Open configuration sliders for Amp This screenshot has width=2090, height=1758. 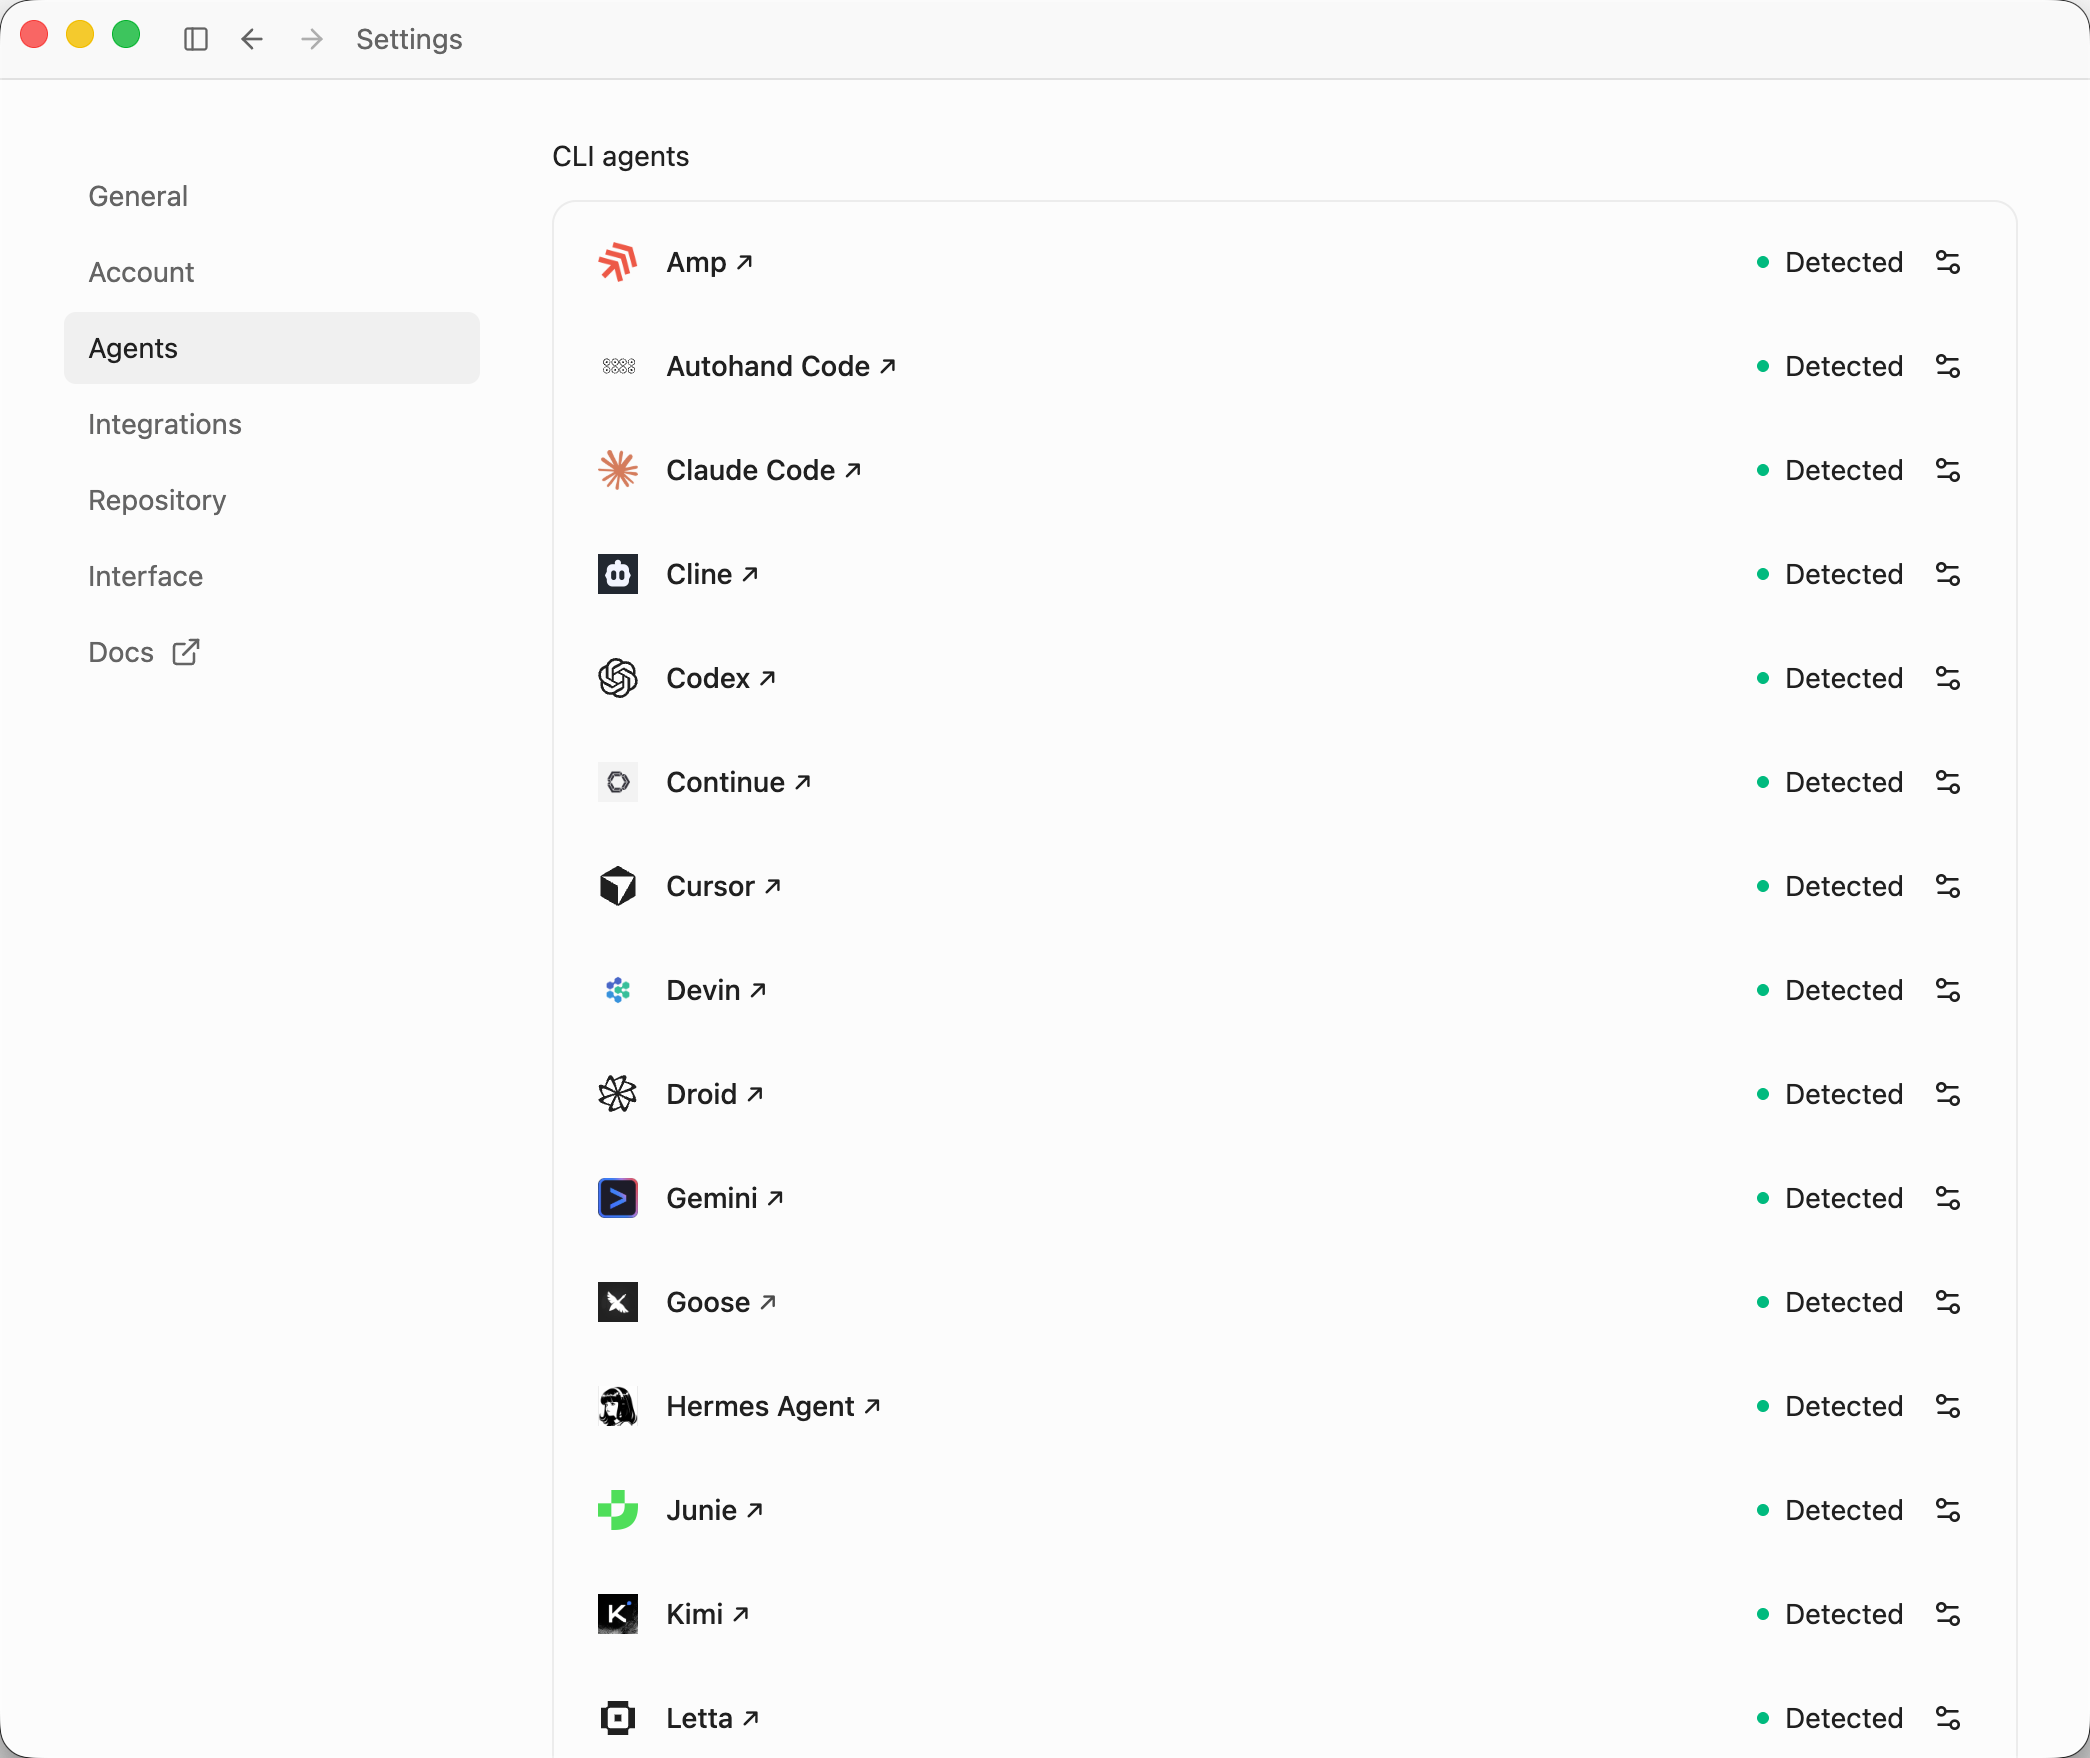[1948, 262]
